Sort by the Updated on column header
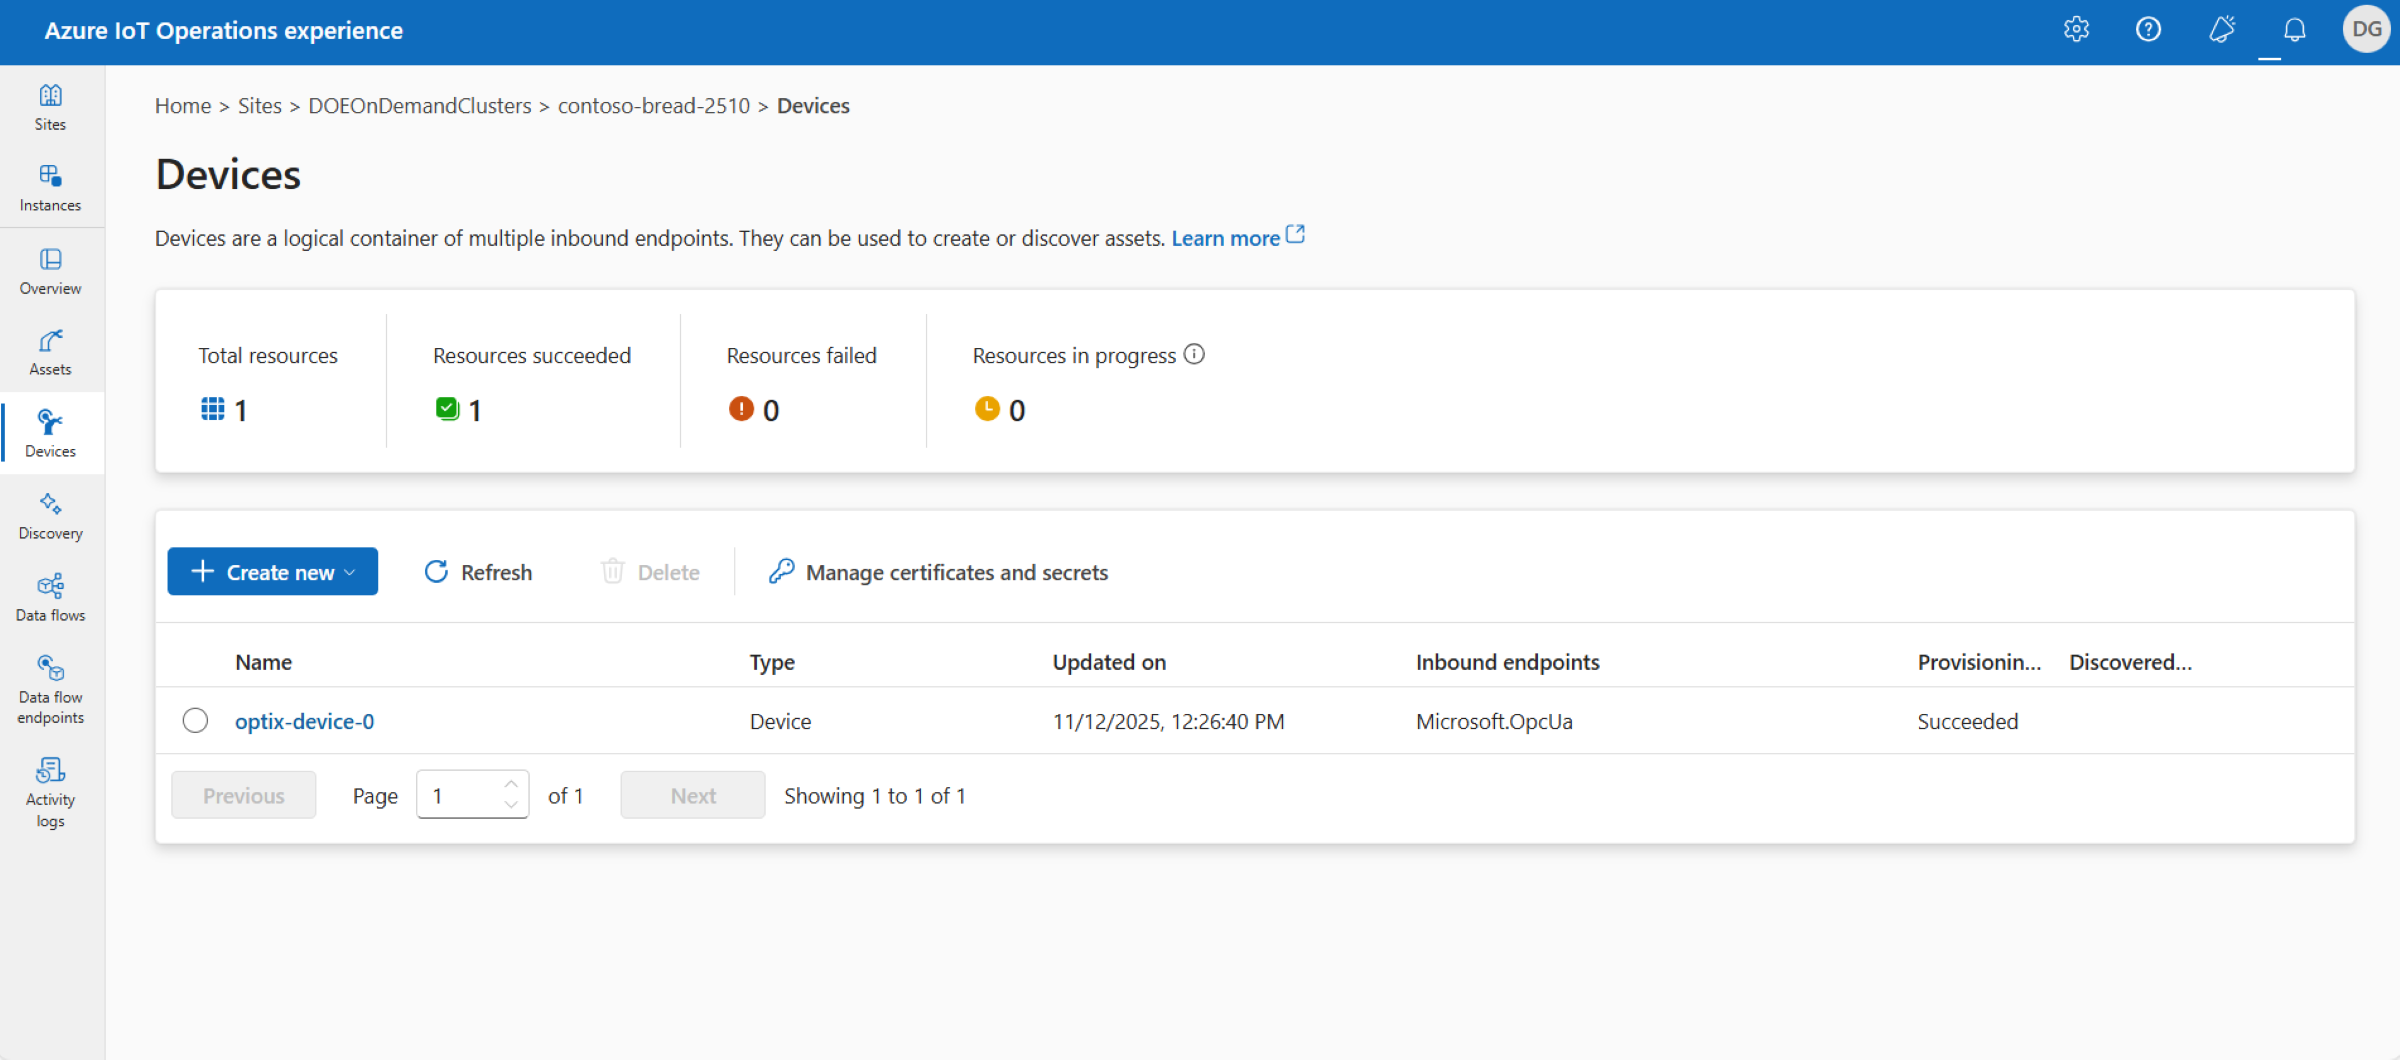The image size is (2400, 1060). point(1110,662)
